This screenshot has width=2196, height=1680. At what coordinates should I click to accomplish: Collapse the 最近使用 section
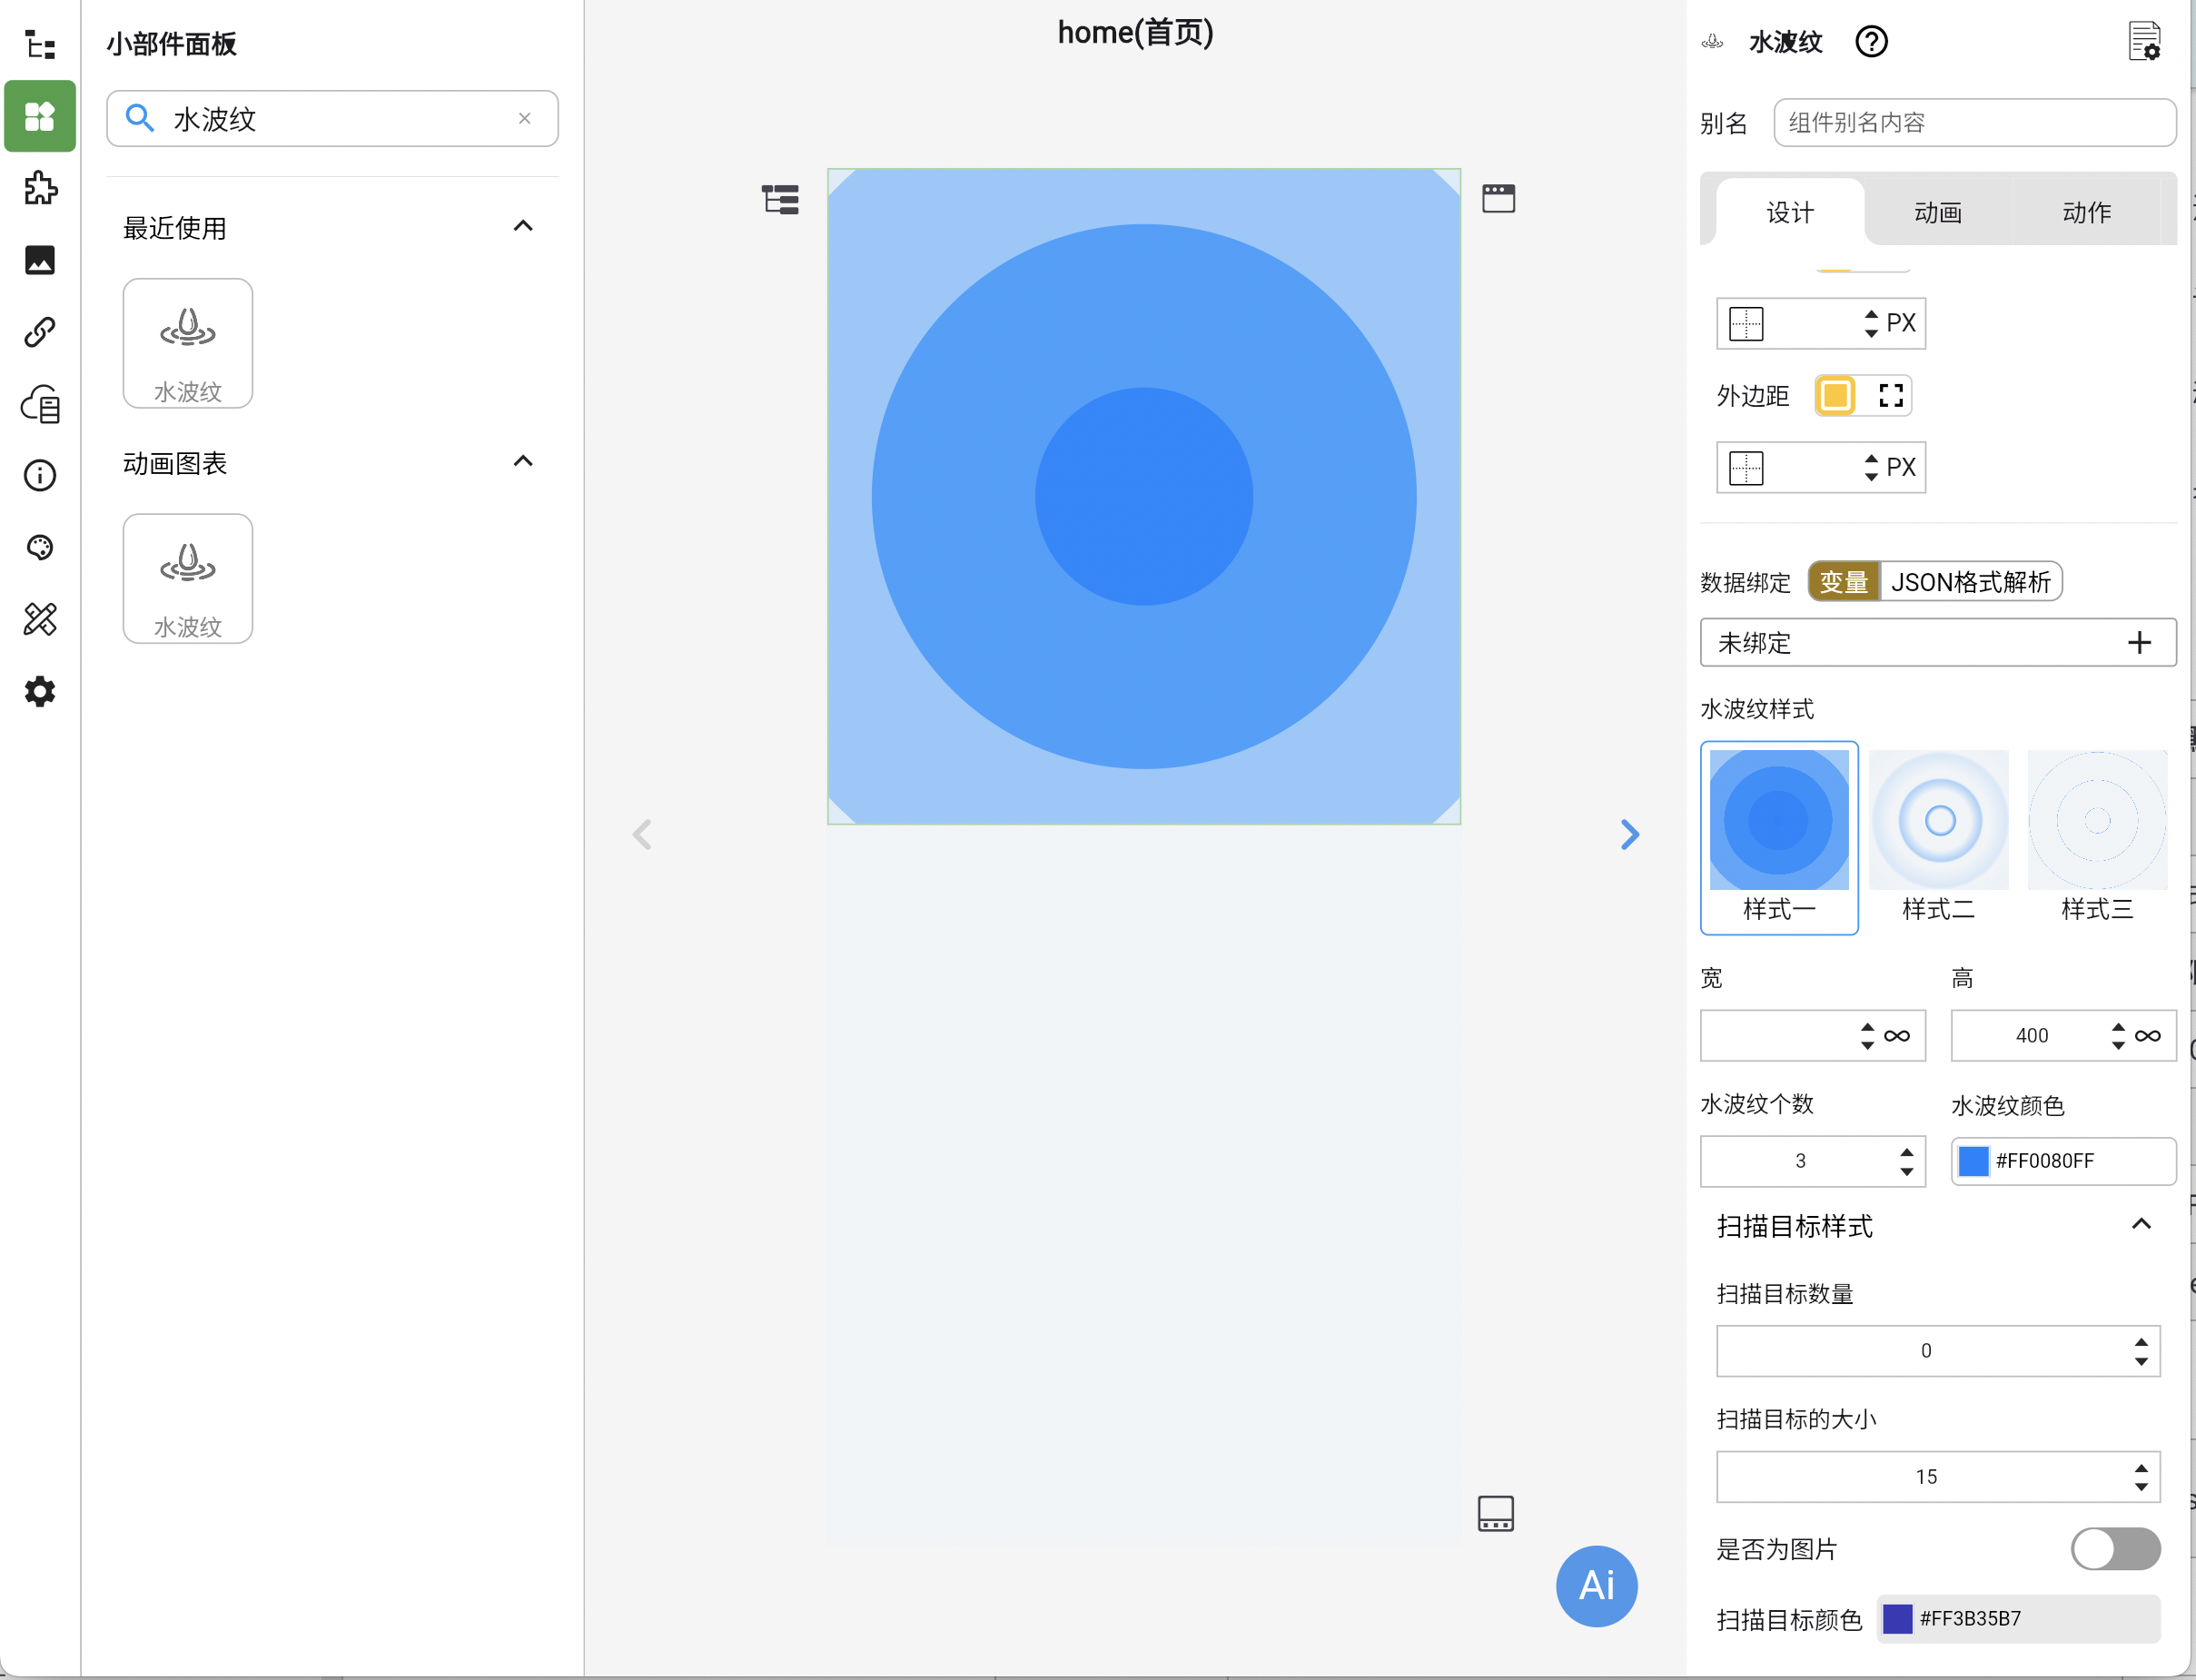coord(522,226)
